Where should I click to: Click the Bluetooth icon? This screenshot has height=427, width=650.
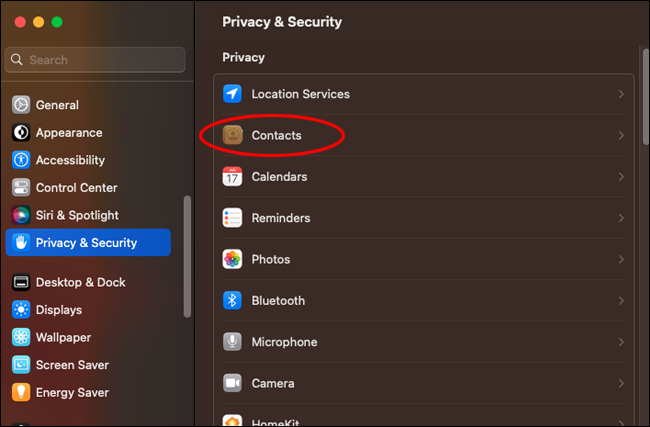[x=232, y=300]
